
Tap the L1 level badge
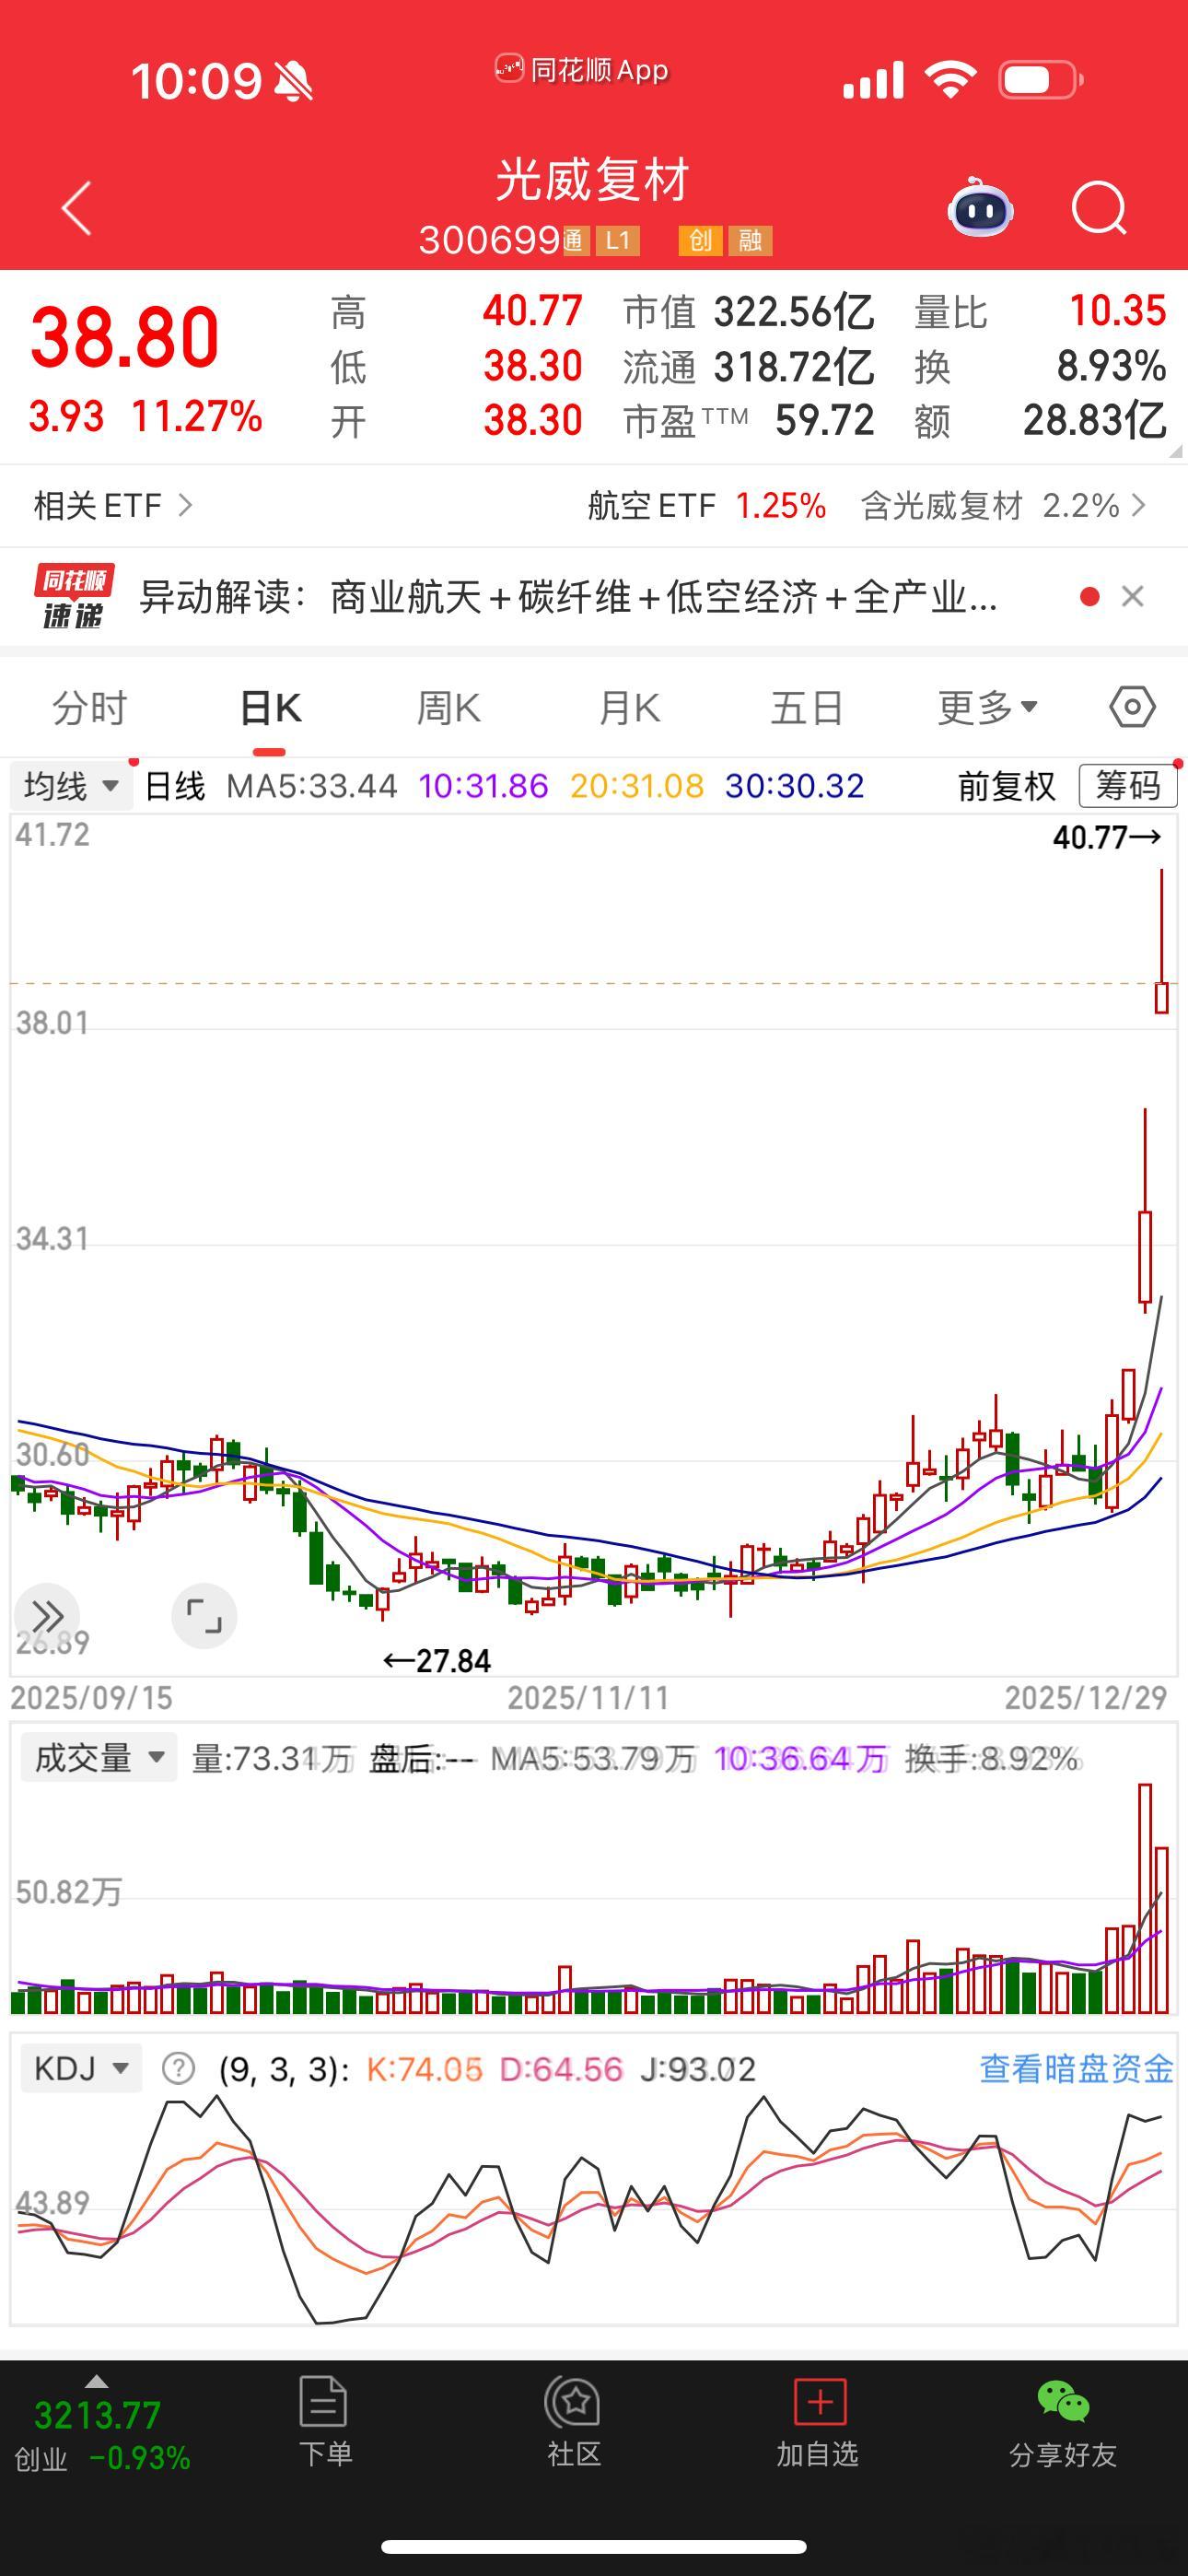click(x=618, y=240)
